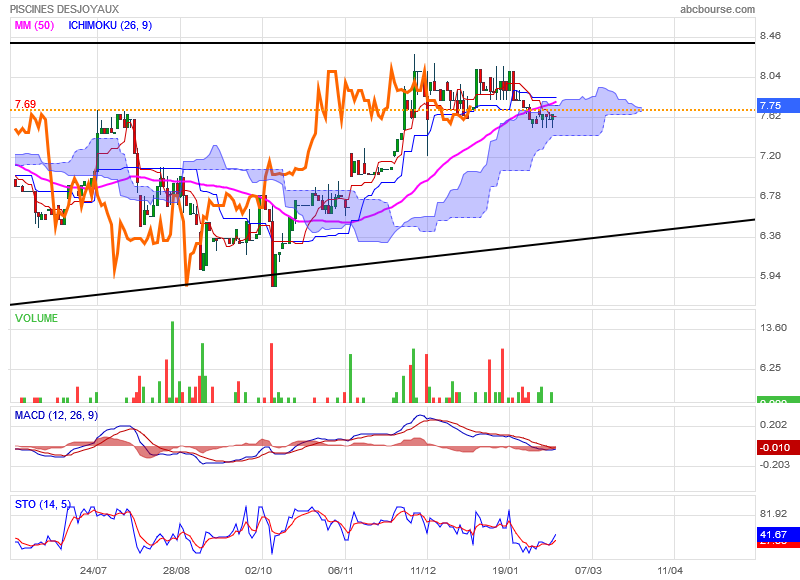Click the 11/04 date label
Viewport: 800px width, 580px height.
click(670, 570)
